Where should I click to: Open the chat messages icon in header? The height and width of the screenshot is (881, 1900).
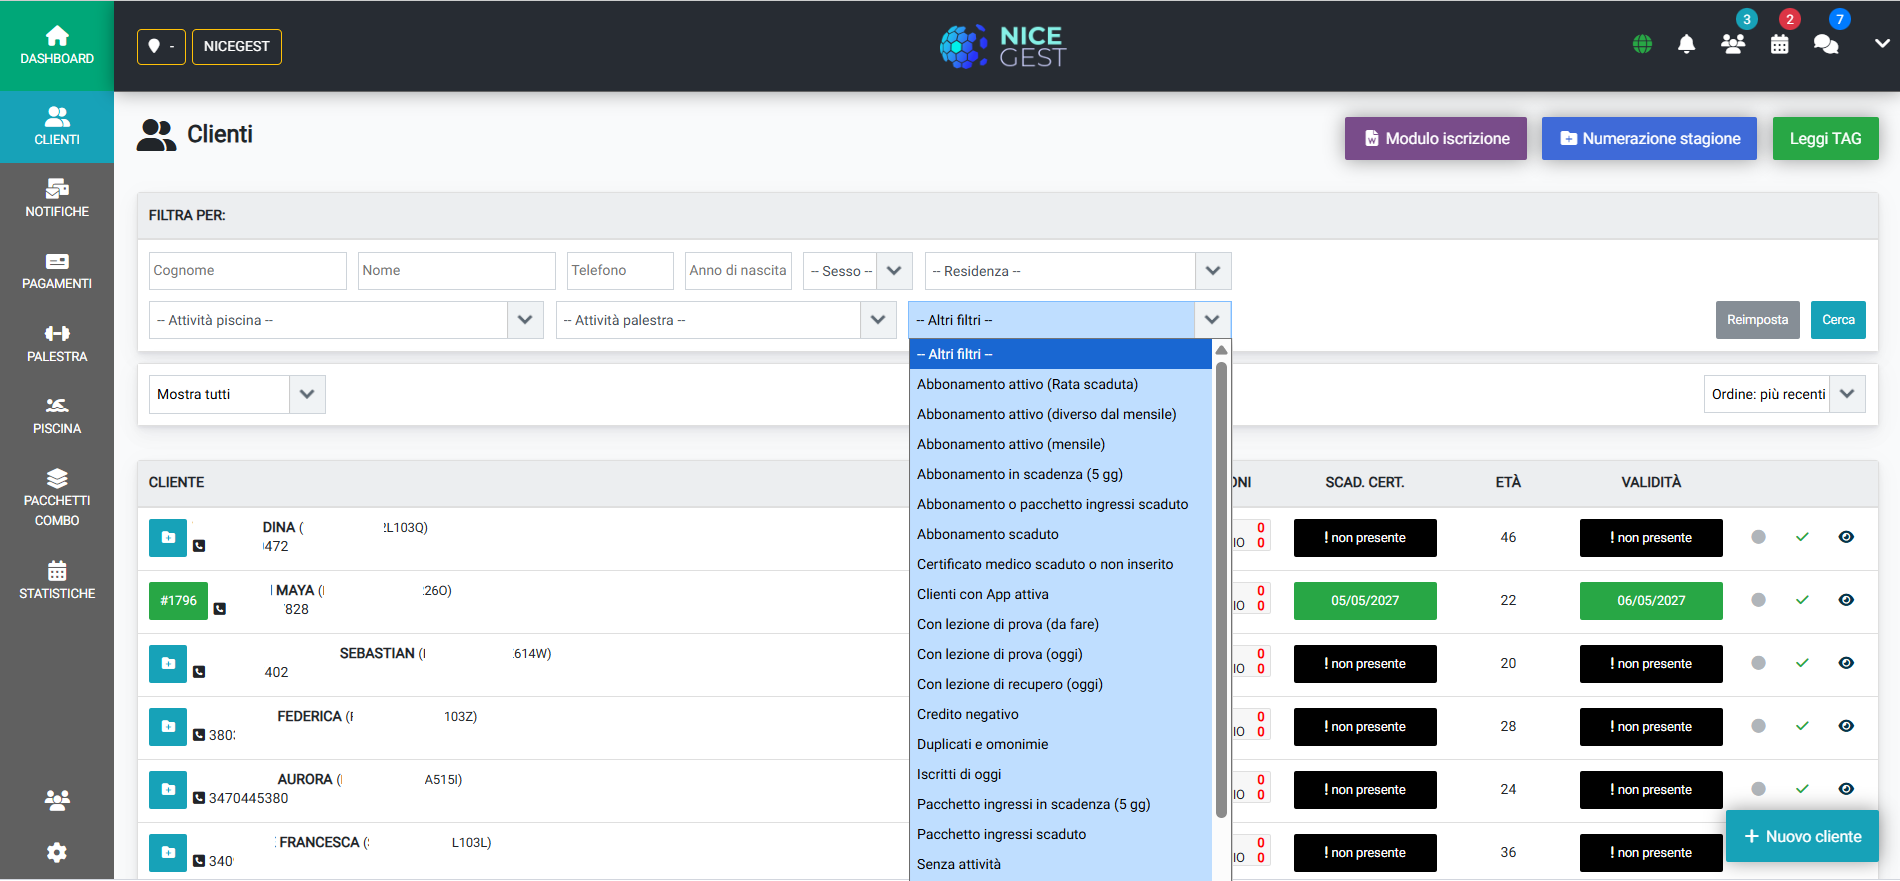1826,44
